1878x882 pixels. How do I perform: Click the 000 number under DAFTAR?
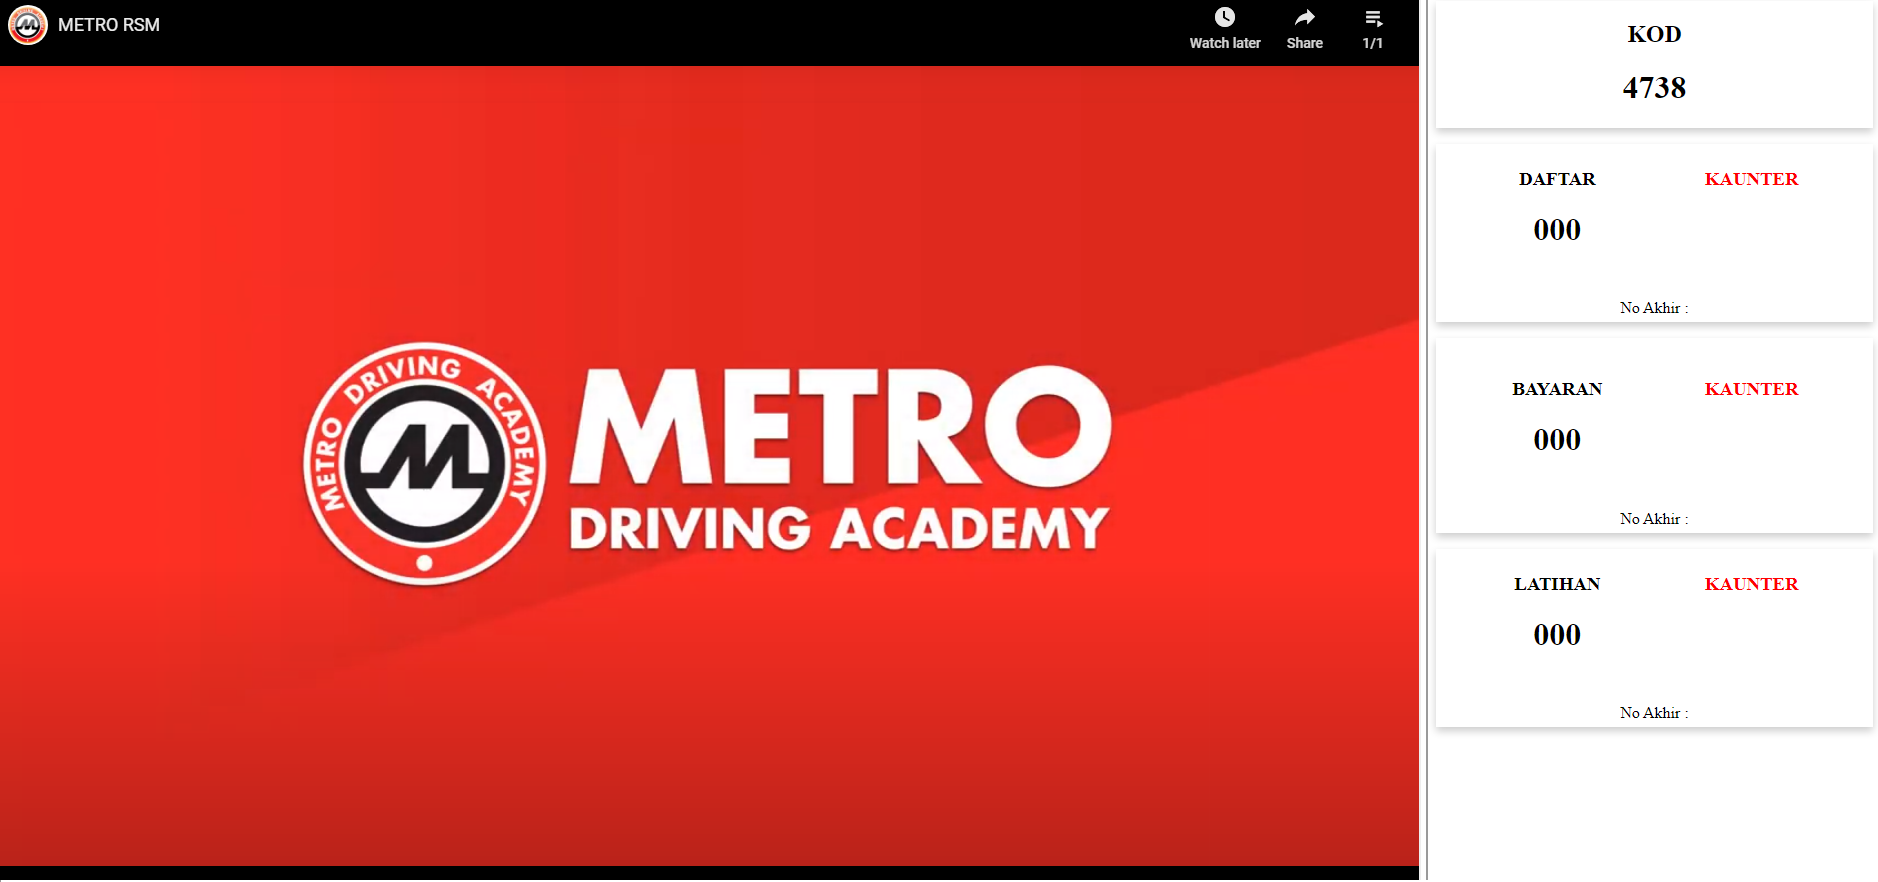point(1557,230)
